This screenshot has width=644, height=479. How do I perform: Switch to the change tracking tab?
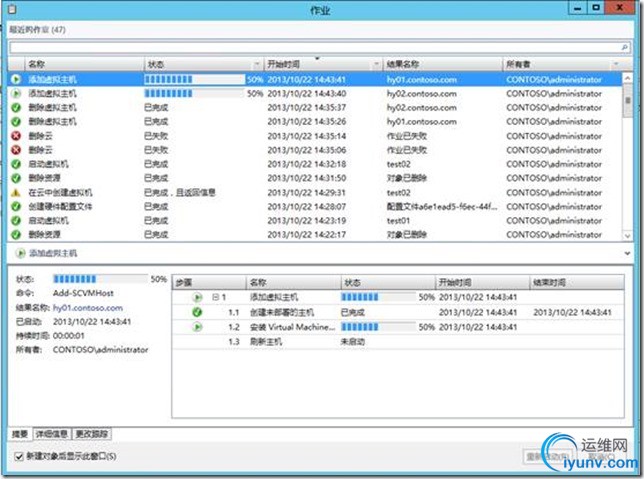[92, 434]
